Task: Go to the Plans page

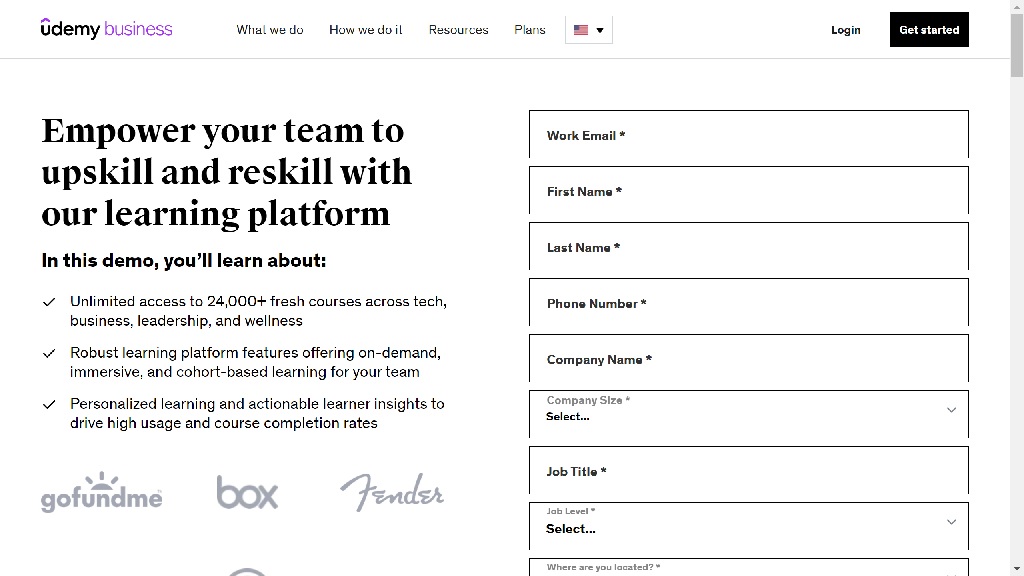Action: coord(530,30)
